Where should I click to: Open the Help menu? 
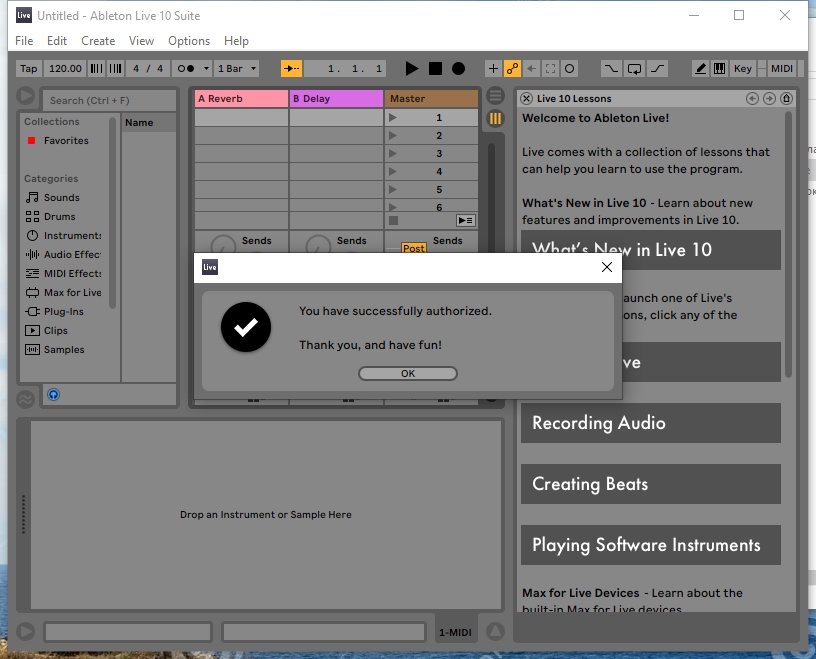pyautogui.click(x=236, y=41)
